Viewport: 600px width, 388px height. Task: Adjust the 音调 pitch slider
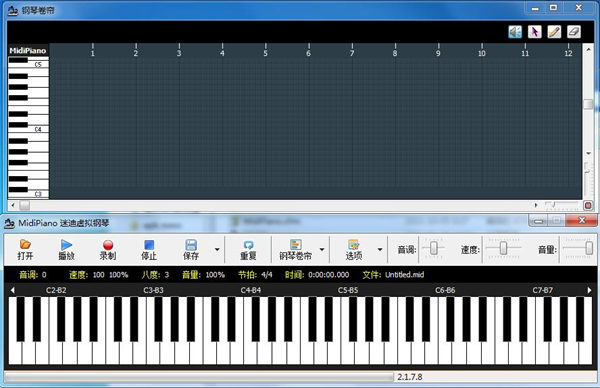pos(434,248)
